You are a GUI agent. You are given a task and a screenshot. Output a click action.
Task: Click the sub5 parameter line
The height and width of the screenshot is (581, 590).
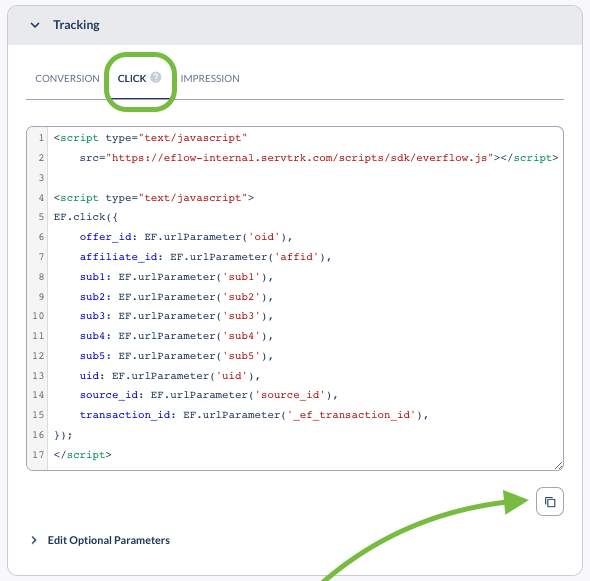point(176,356)
